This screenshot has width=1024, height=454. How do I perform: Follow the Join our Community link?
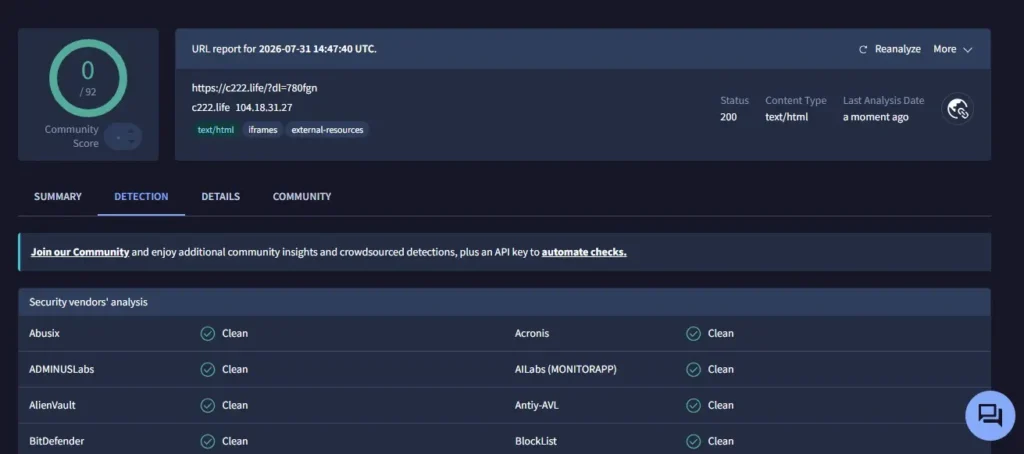80,252
